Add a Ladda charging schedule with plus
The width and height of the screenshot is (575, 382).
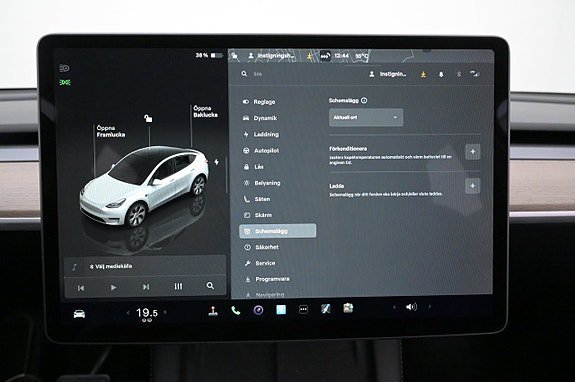(x=473, y=186)
